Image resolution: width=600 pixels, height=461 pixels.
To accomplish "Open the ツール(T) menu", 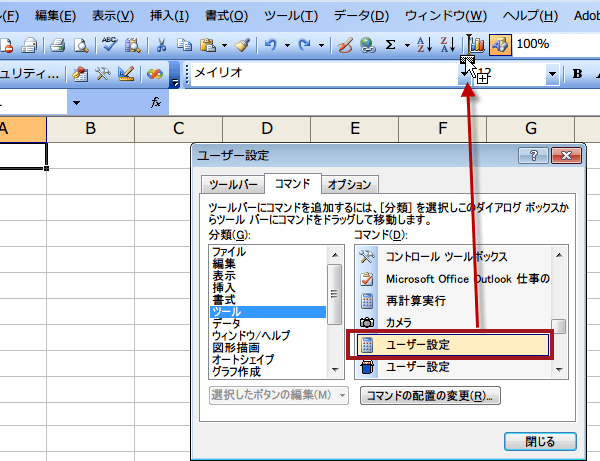I will point(291,16).
